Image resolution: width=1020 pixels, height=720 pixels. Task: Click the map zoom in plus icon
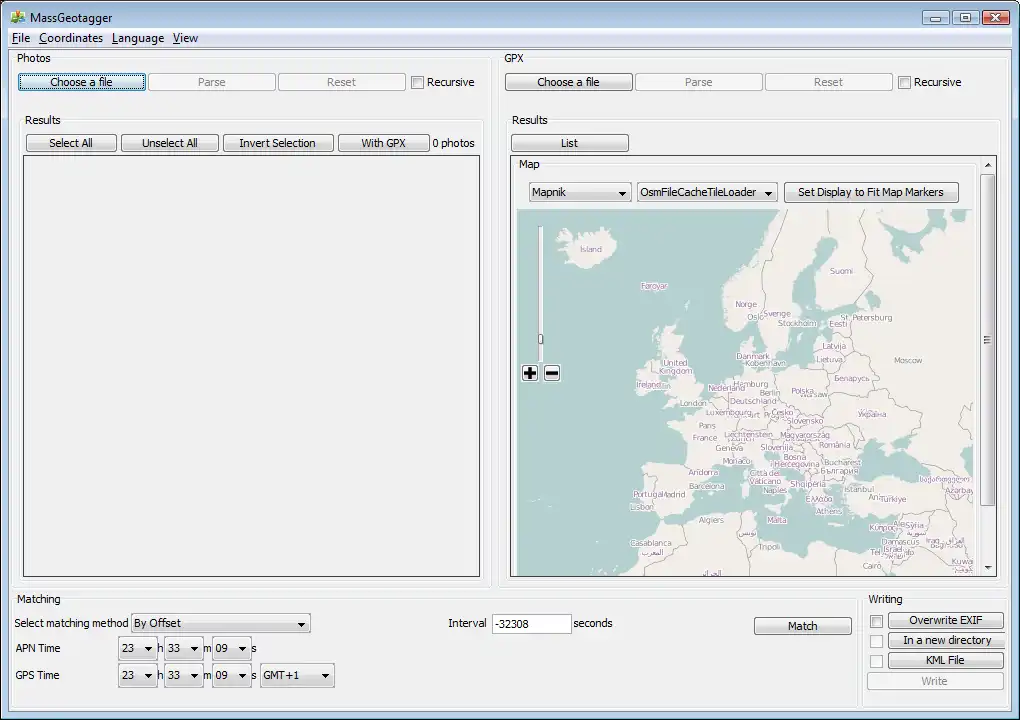[530, 373]
